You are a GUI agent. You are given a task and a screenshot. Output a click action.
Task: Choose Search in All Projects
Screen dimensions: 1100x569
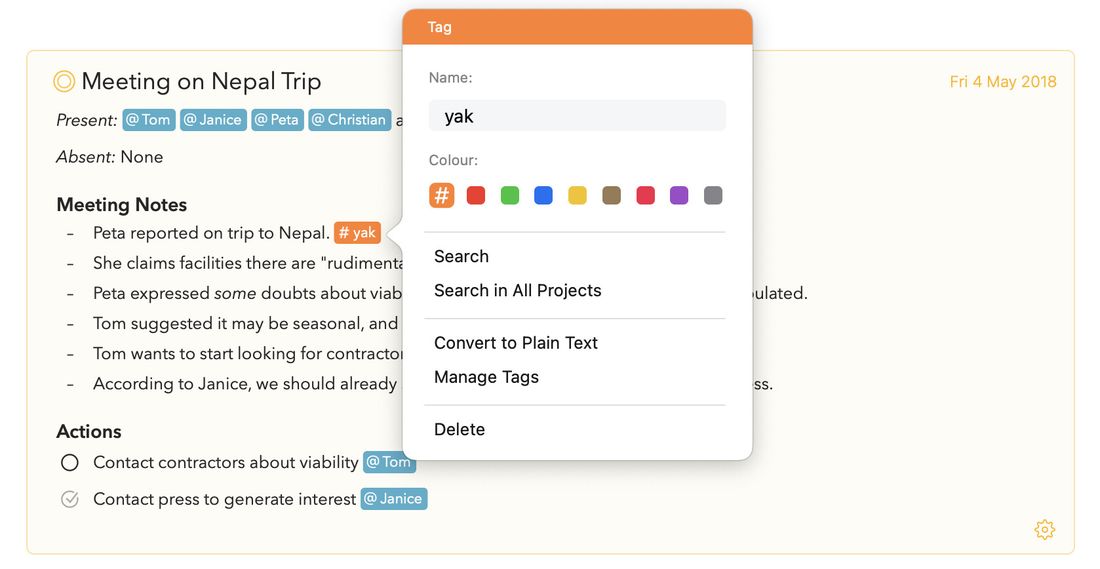pos(518,290)
